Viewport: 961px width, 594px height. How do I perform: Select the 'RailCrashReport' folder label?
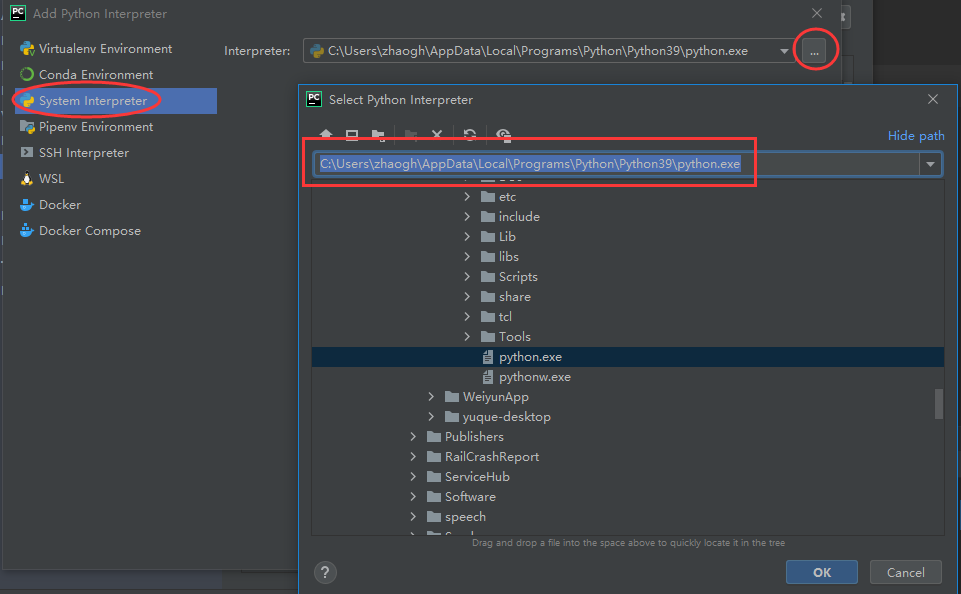492,457
